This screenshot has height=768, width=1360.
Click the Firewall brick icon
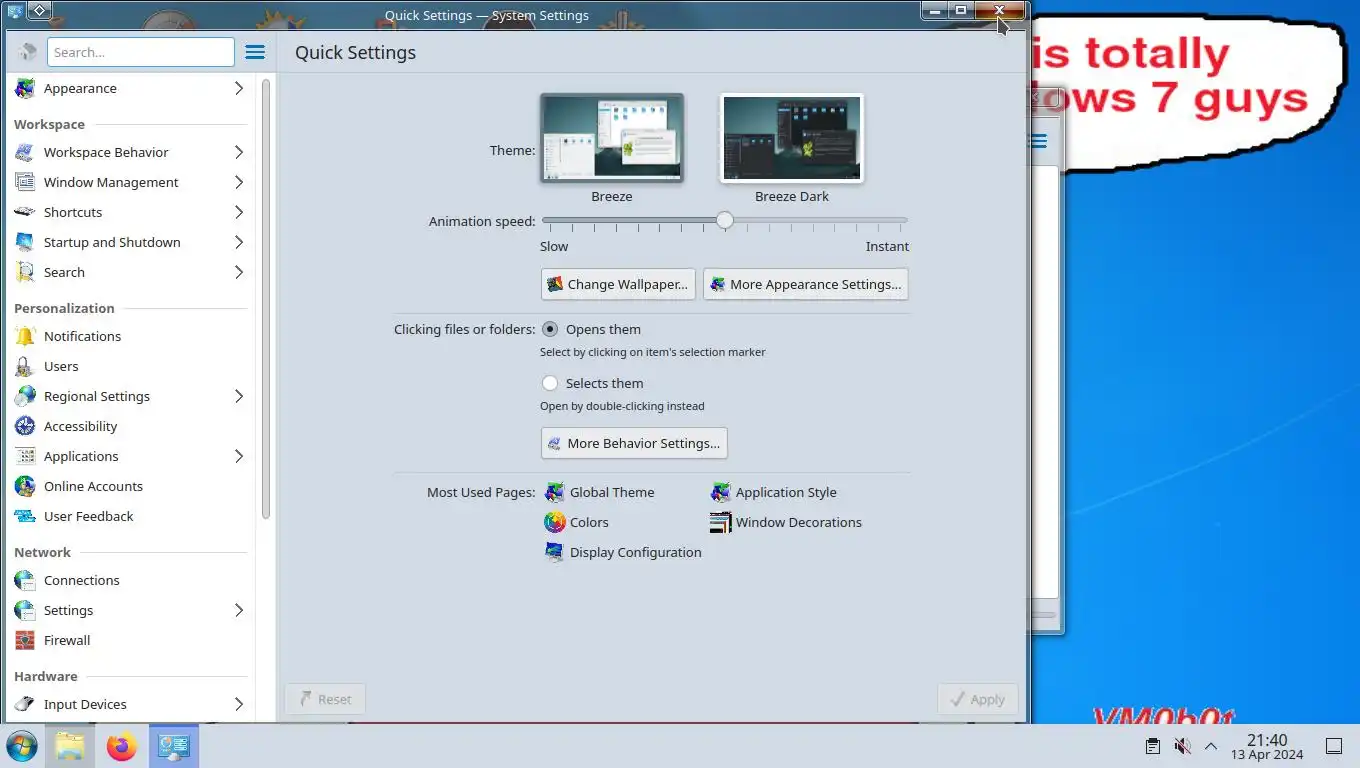[25, 640]
